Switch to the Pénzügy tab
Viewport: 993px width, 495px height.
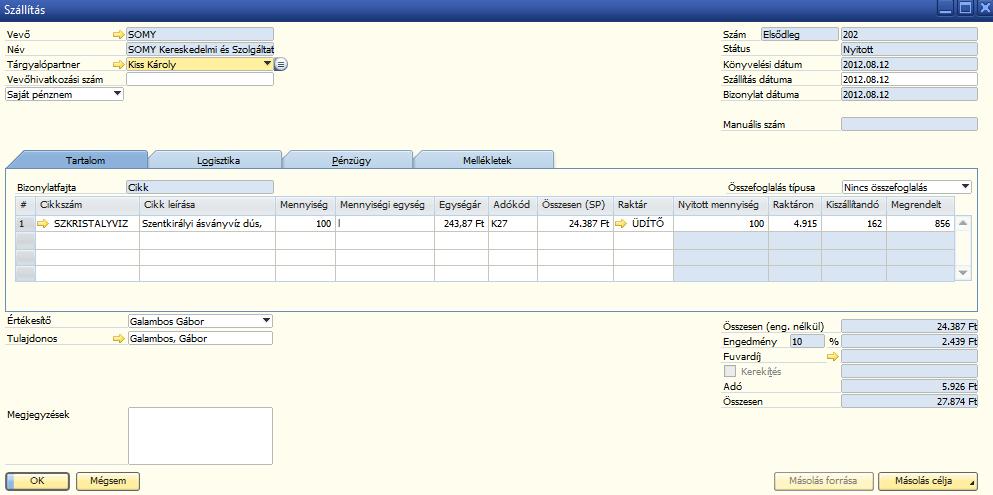click(351, 160)
